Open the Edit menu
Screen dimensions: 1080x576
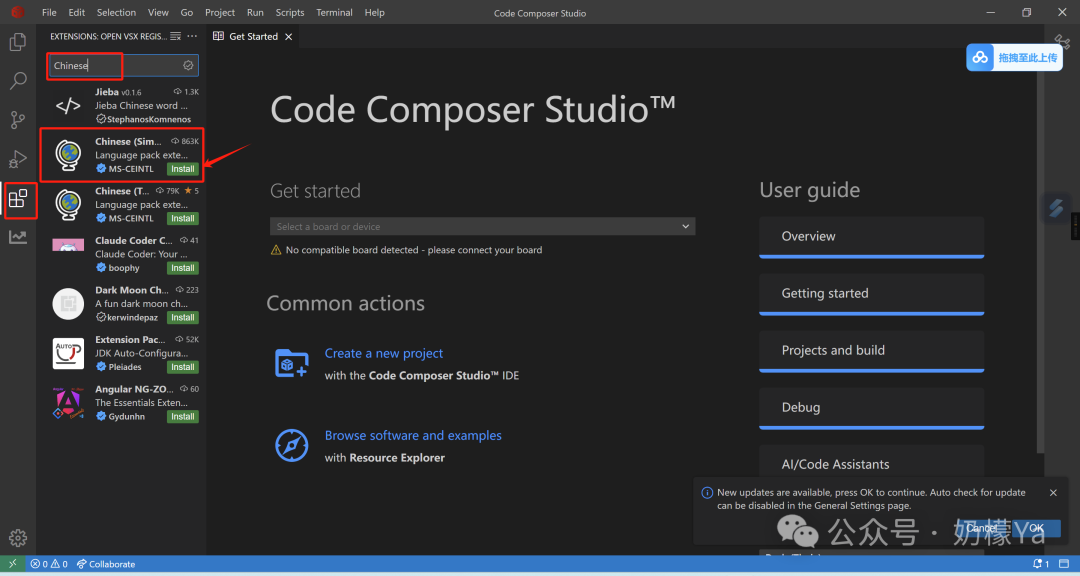[x=76, y=12]
